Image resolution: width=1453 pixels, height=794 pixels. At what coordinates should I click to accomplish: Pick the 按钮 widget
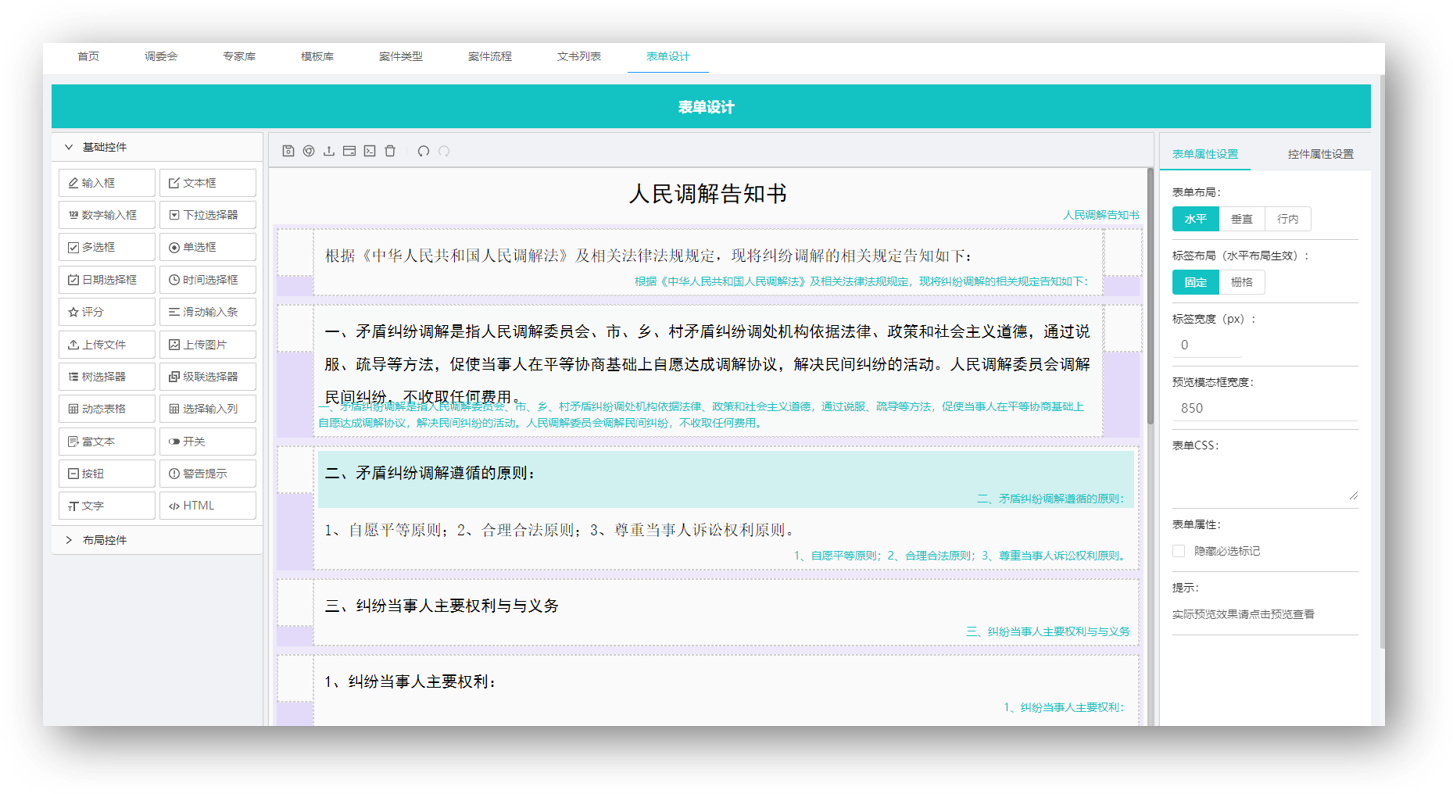[x=107, y=473]
